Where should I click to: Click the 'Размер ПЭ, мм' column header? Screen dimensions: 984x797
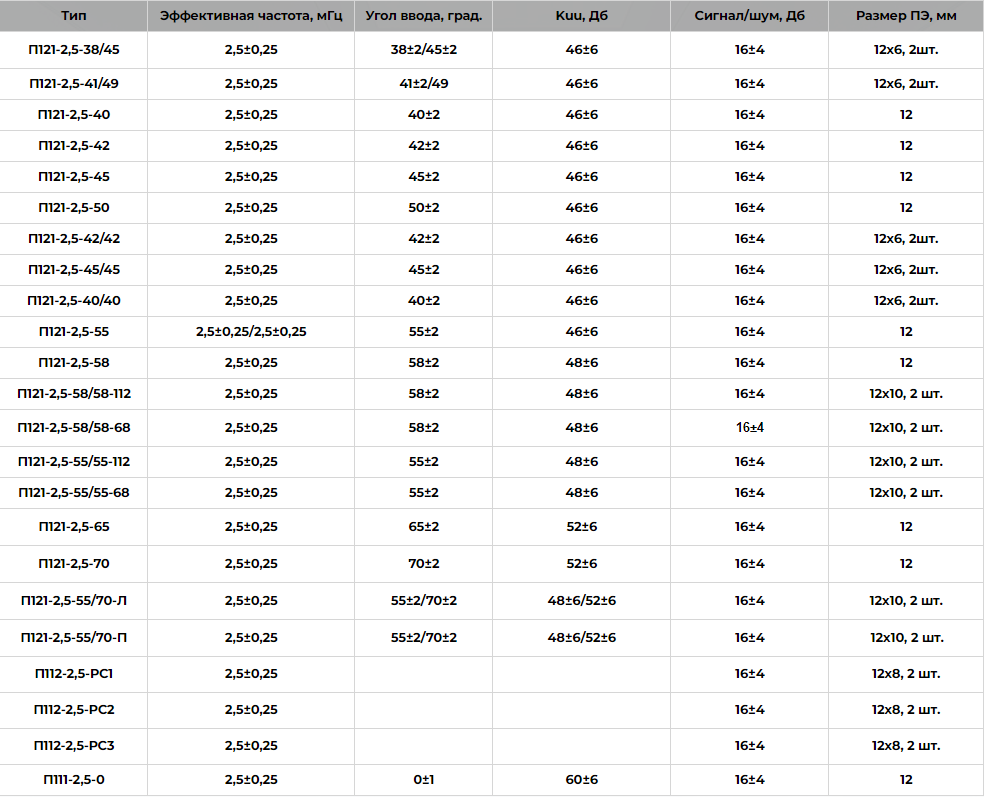[905, 17]
